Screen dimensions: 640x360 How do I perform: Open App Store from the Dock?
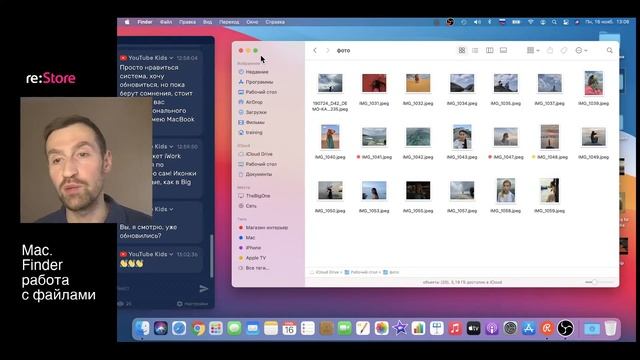529,328
